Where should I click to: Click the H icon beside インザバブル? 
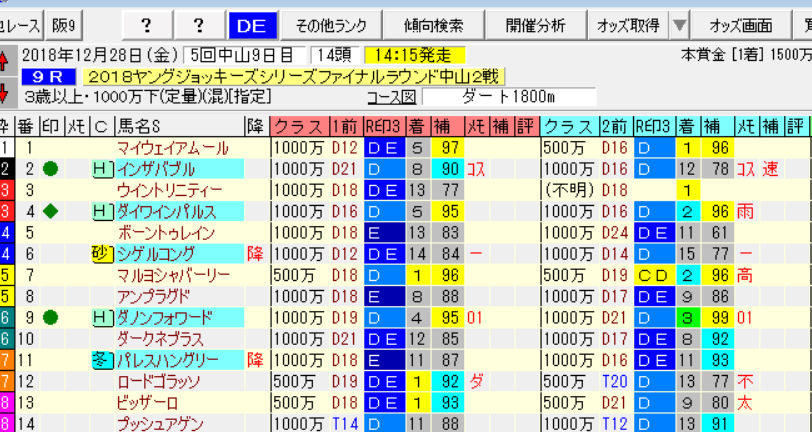[x=103, y=169]
